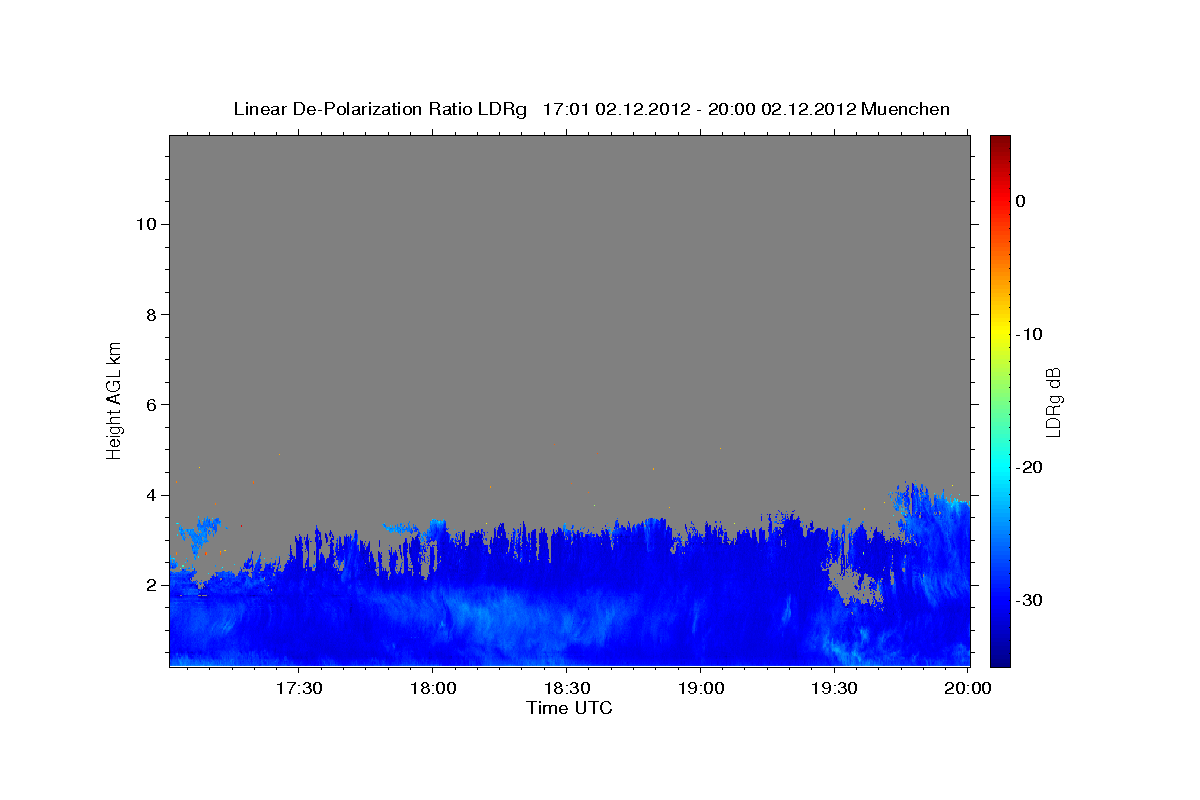Click the height axis value 8
Viewport: 1200px width, 800px height.
coord(151,314)
